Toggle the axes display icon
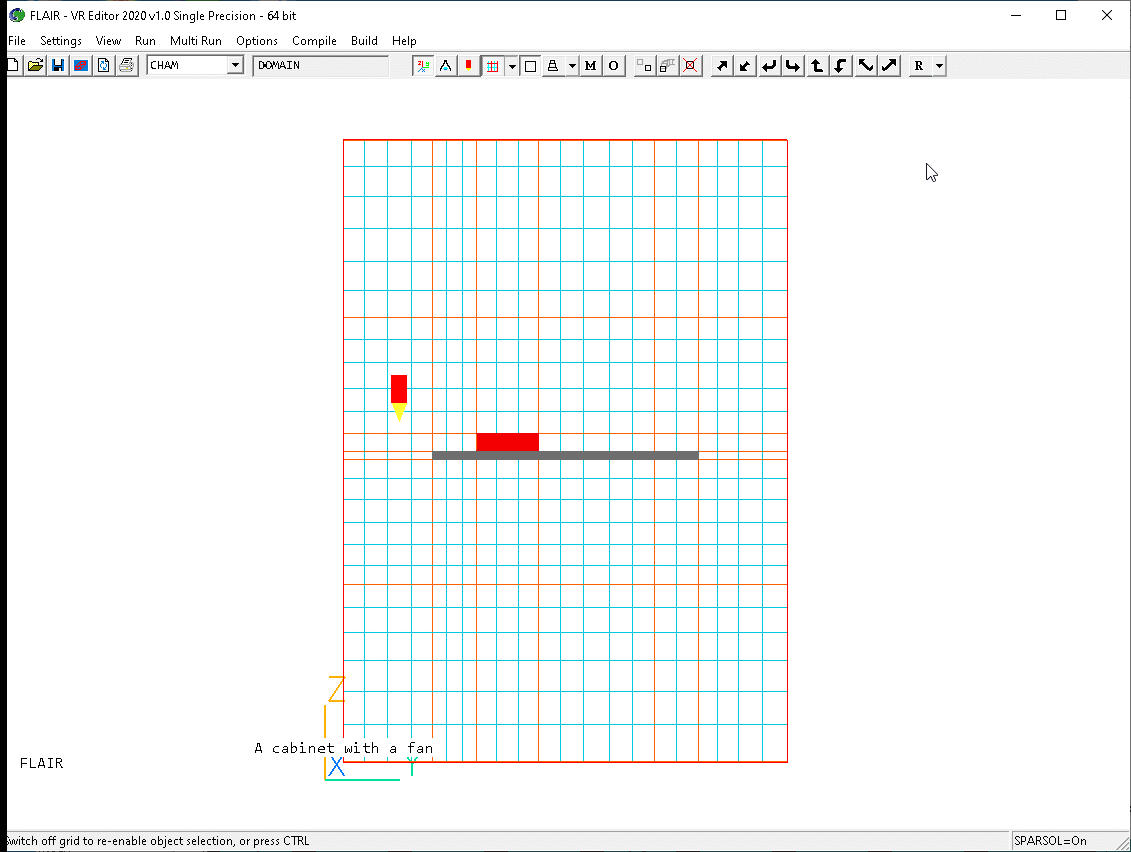1131x852 pixels. 423,66
